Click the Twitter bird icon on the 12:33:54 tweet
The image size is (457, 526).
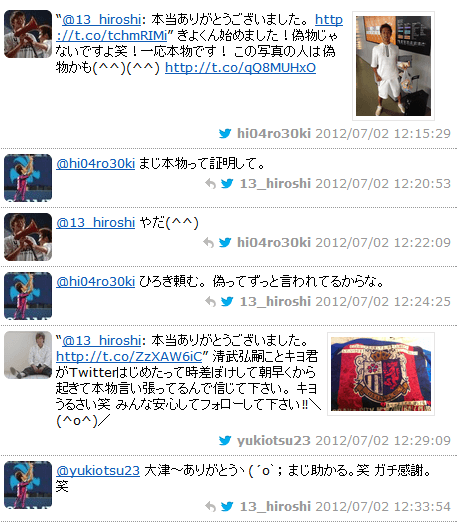point(227,506)
